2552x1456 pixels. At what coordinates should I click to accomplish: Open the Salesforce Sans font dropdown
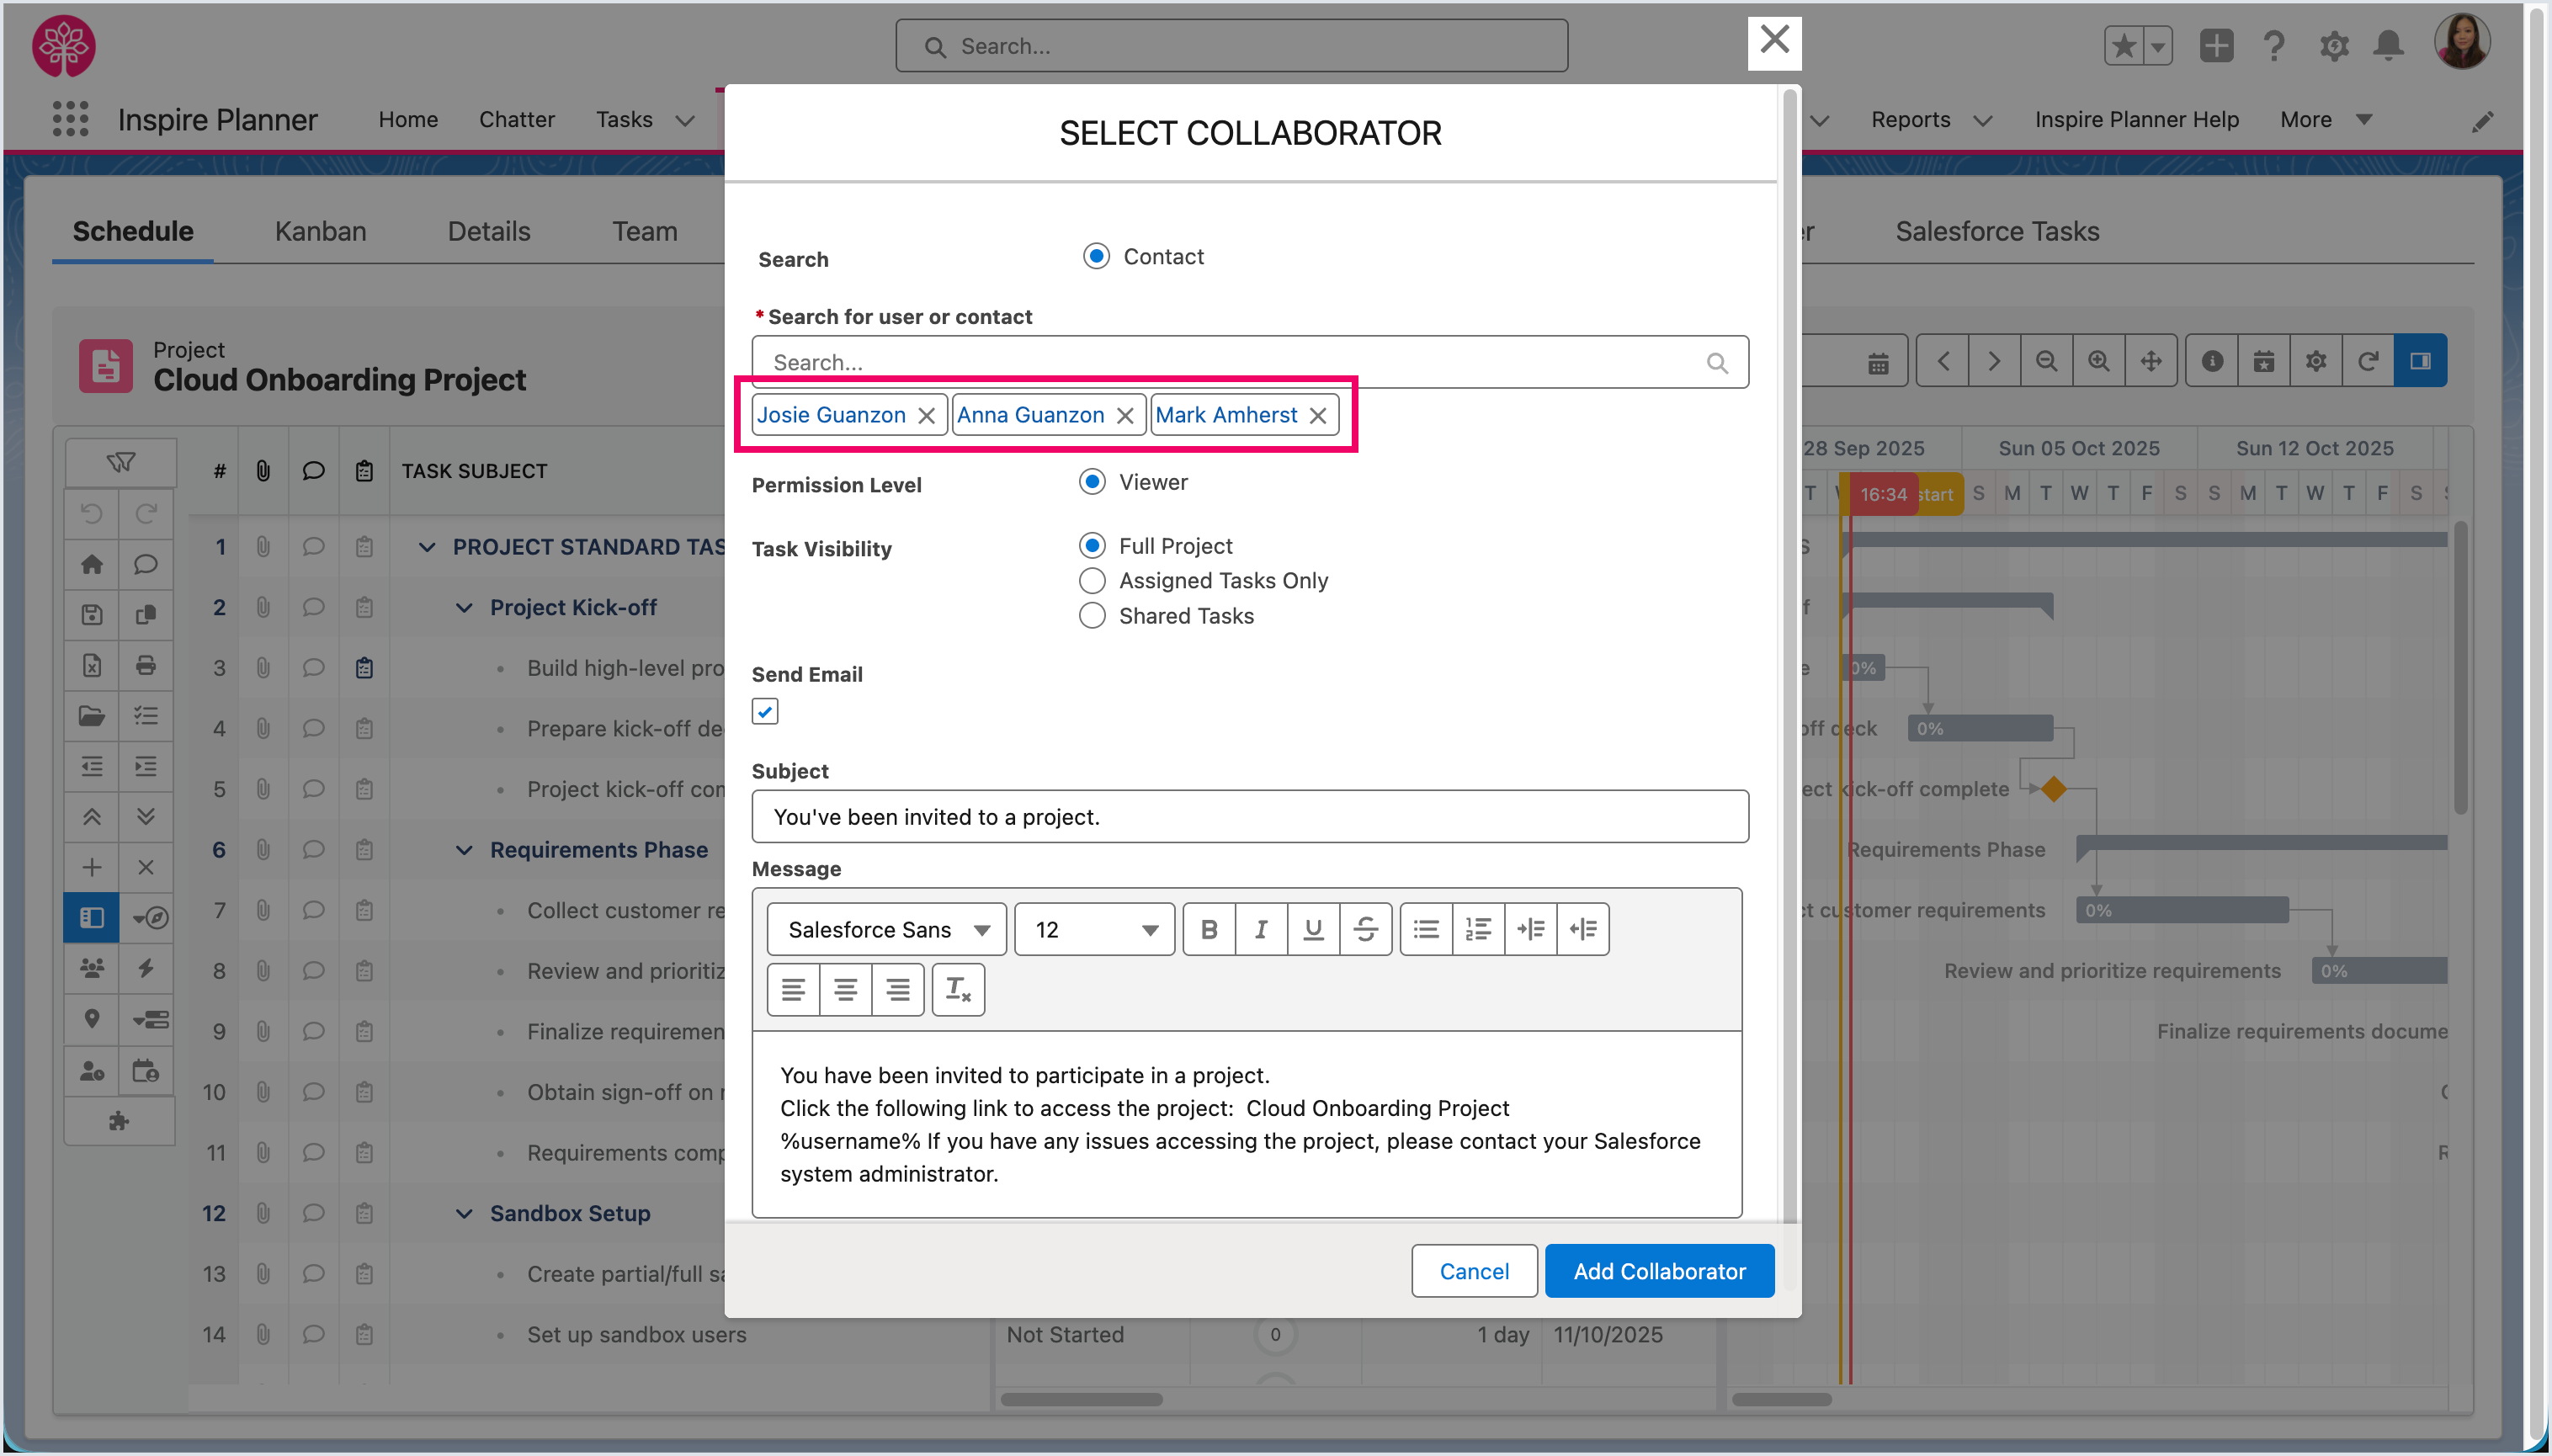(886, 930)
